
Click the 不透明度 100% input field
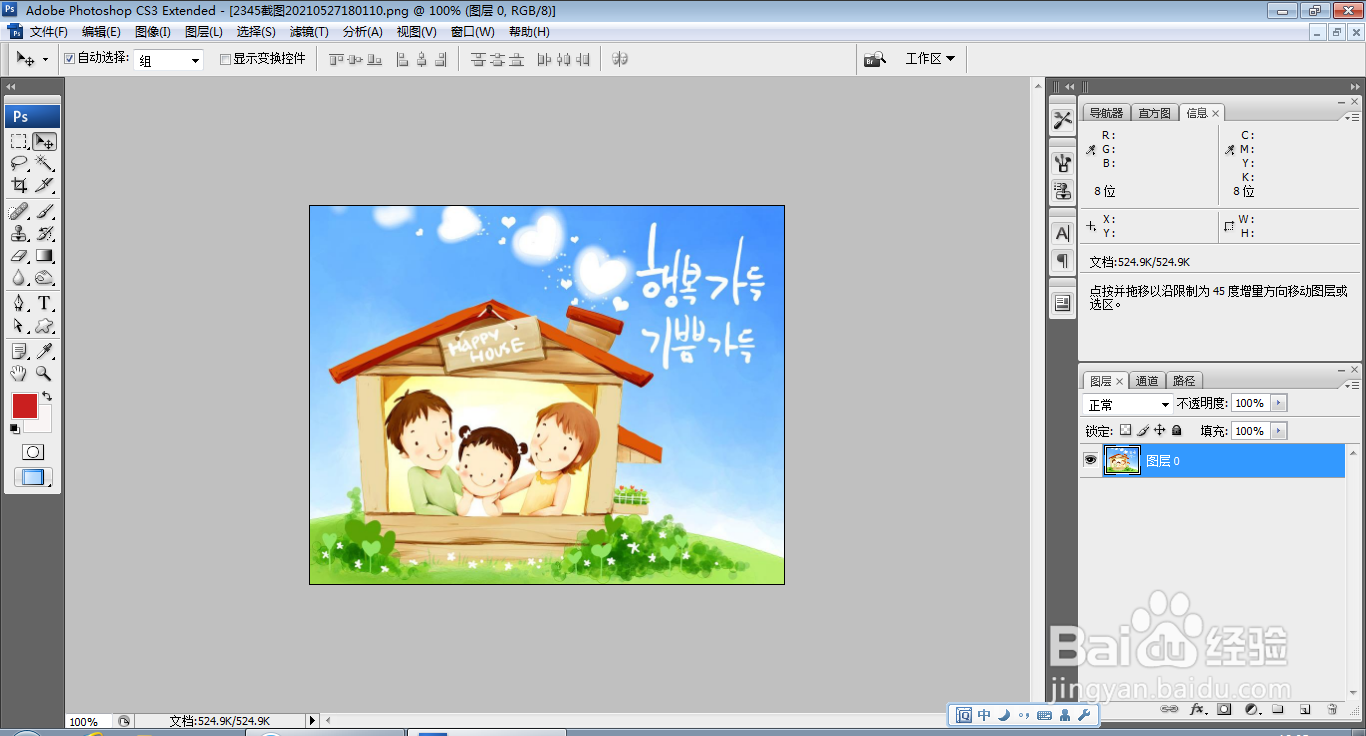coord(1250,403)
